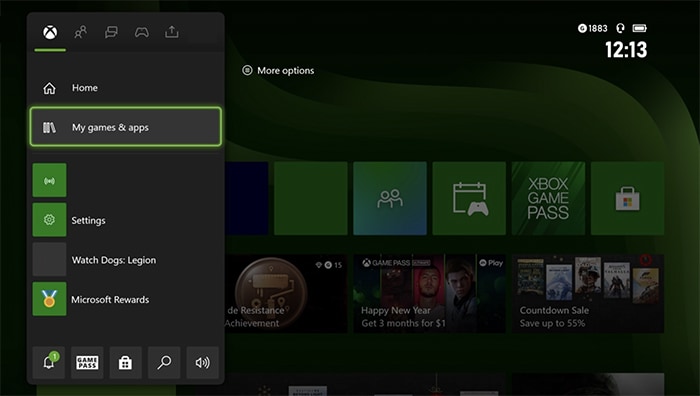Go to Home in the guide

(125, 88)
